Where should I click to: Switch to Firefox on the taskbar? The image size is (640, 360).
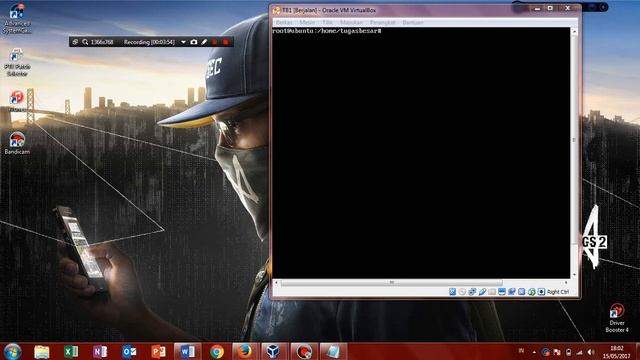245,351
